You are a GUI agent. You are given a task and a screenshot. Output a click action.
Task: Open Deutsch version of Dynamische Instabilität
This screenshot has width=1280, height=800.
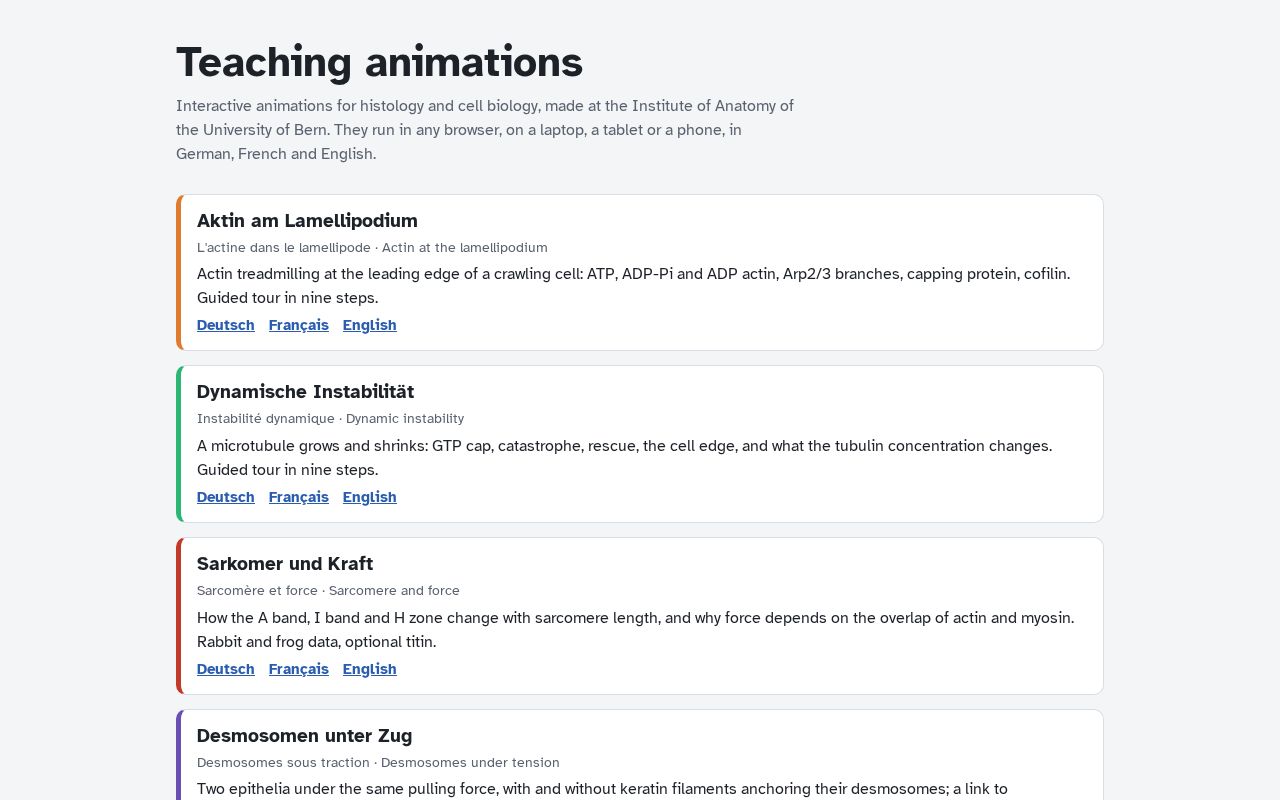tap(226, 497)
